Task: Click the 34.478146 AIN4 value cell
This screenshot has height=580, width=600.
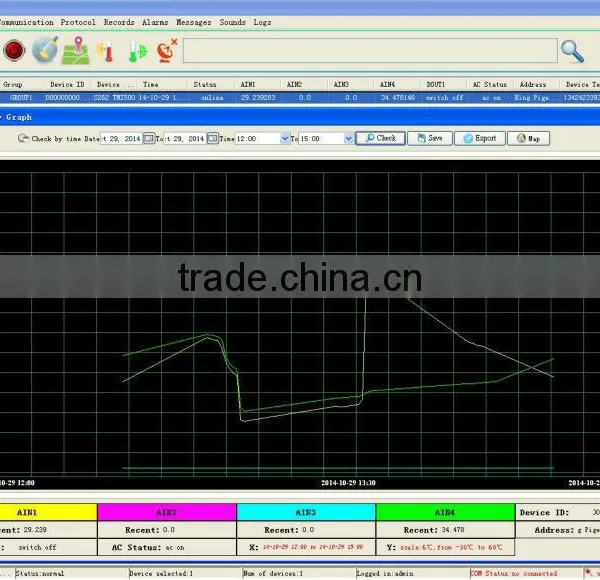Action: pos(398,98)
